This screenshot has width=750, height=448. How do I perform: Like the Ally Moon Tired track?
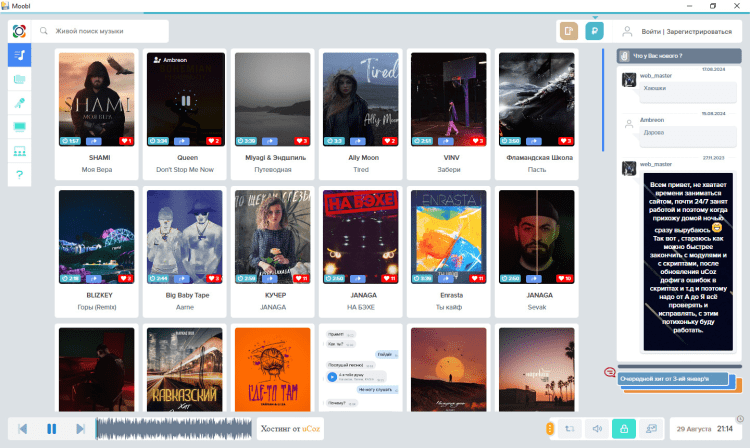point(390,141)
